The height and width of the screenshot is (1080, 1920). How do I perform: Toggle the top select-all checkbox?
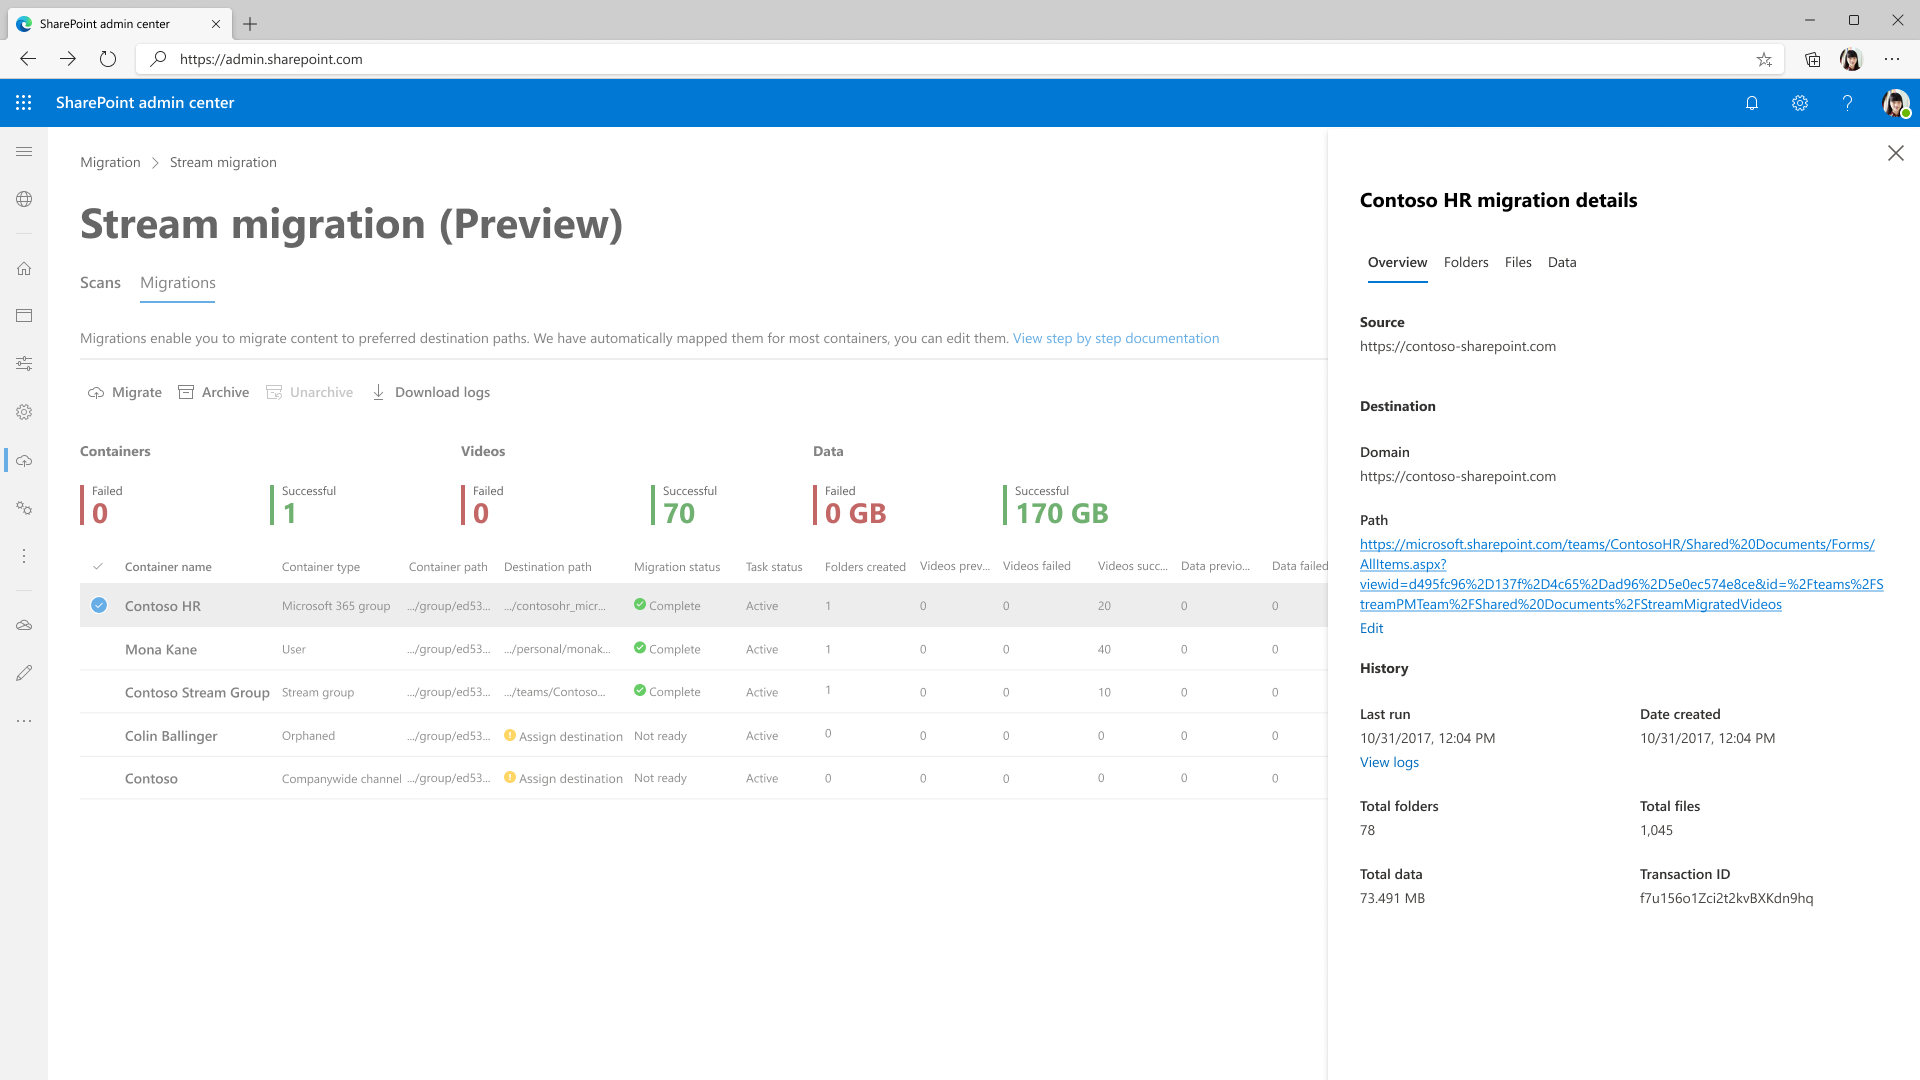(x=99, y=566)
